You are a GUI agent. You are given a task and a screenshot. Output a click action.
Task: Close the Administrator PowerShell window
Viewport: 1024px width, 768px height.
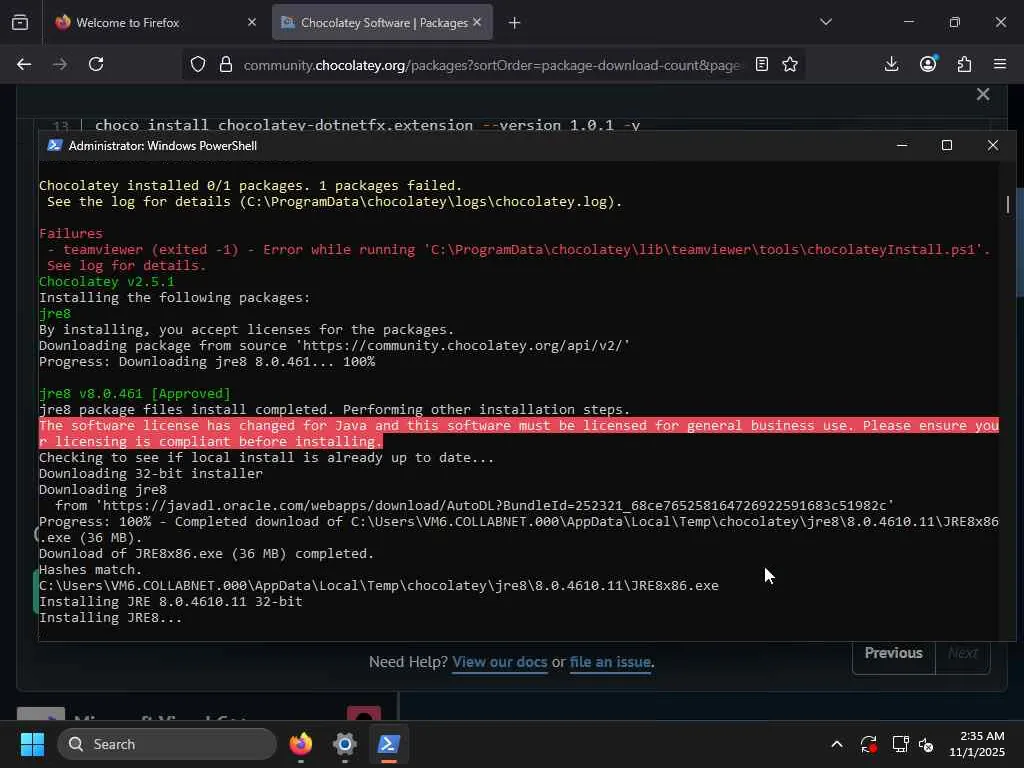(x=993, y=146)
